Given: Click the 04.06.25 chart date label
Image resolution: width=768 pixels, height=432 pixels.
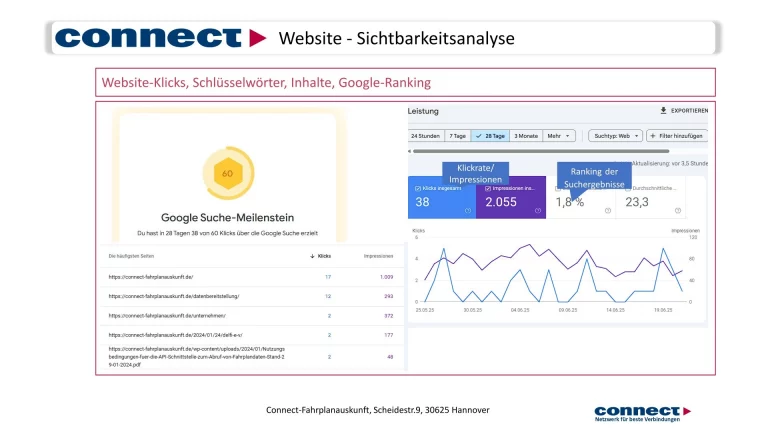Looking at the screenshot, I should (x=520, y=310).
